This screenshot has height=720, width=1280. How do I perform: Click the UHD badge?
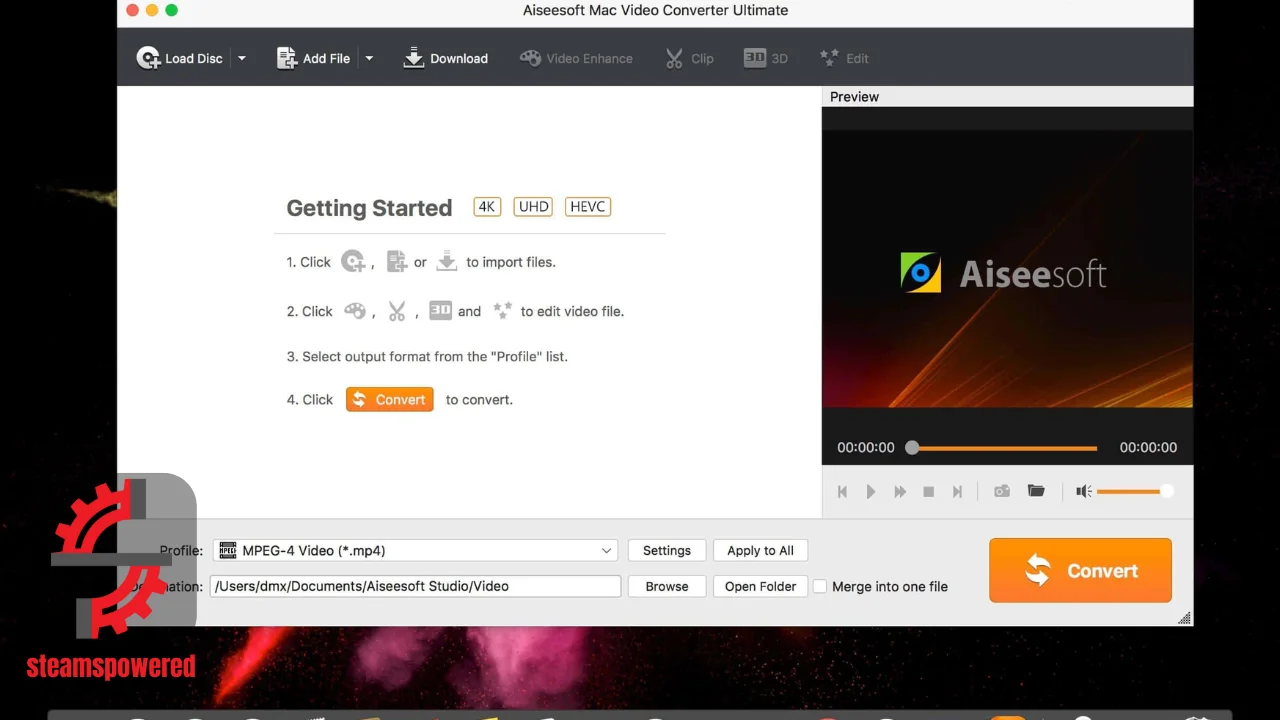[x=534, y=207]
